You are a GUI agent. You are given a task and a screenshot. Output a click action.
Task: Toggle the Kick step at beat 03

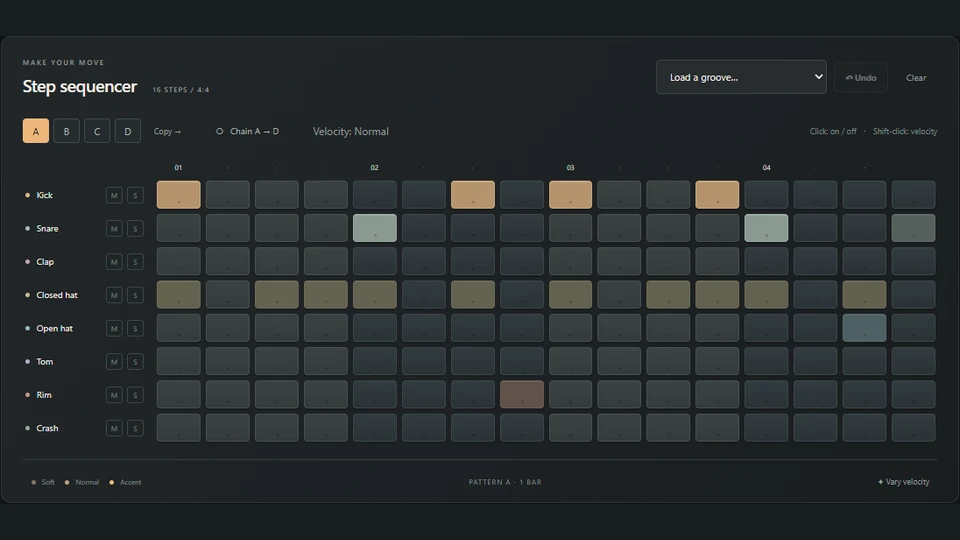click(x=571, y=195)
